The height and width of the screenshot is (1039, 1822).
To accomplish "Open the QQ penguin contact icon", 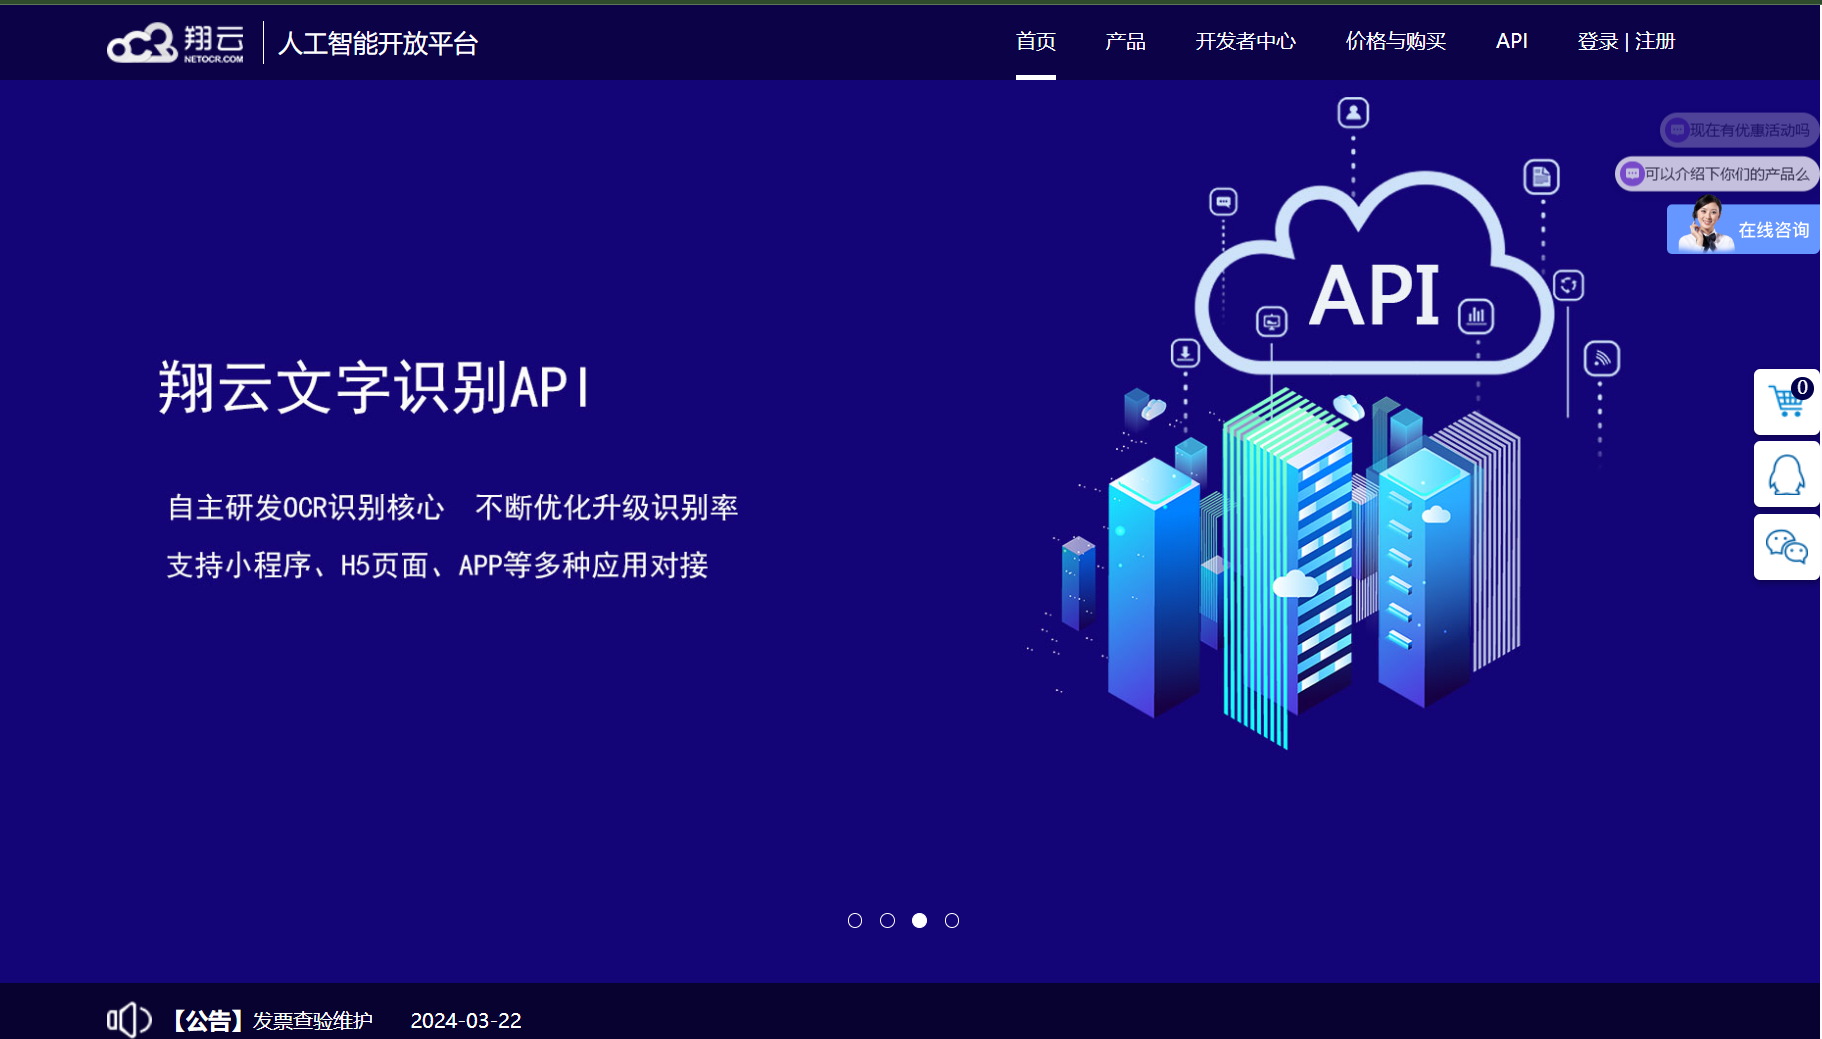I will coord(1787,475).
